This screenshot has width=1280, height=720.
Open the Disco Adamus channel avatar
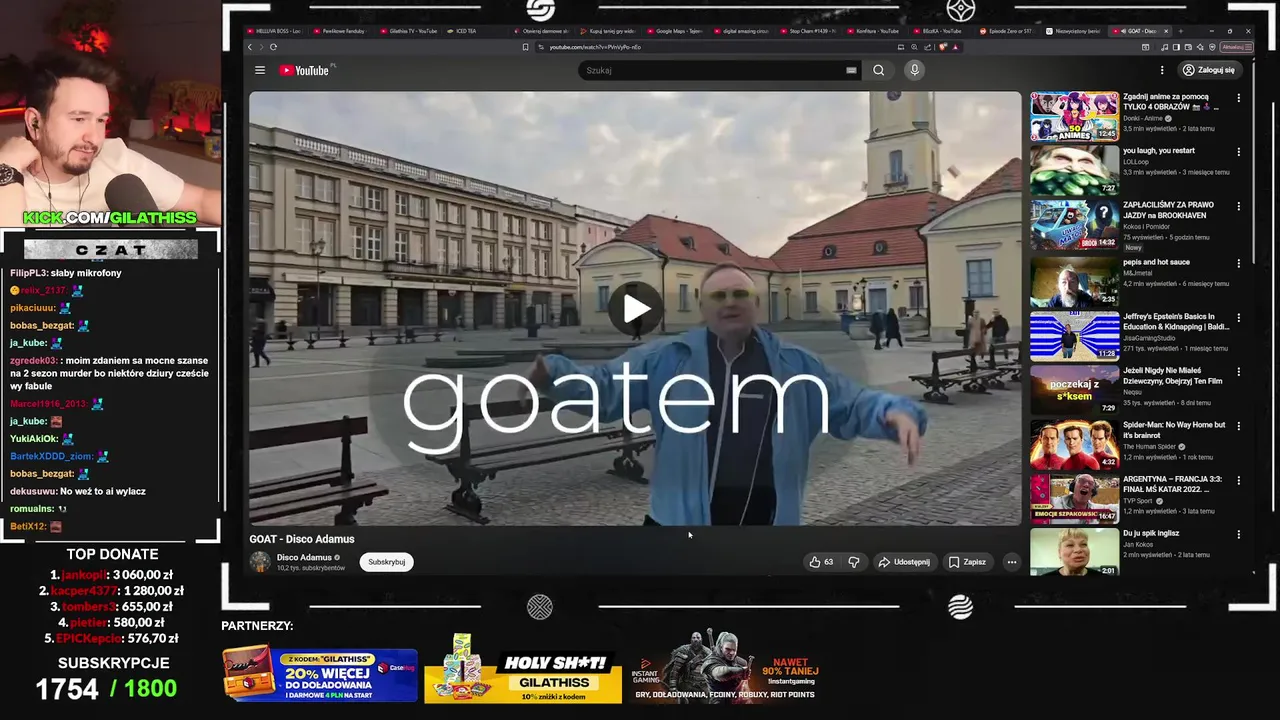260,562
